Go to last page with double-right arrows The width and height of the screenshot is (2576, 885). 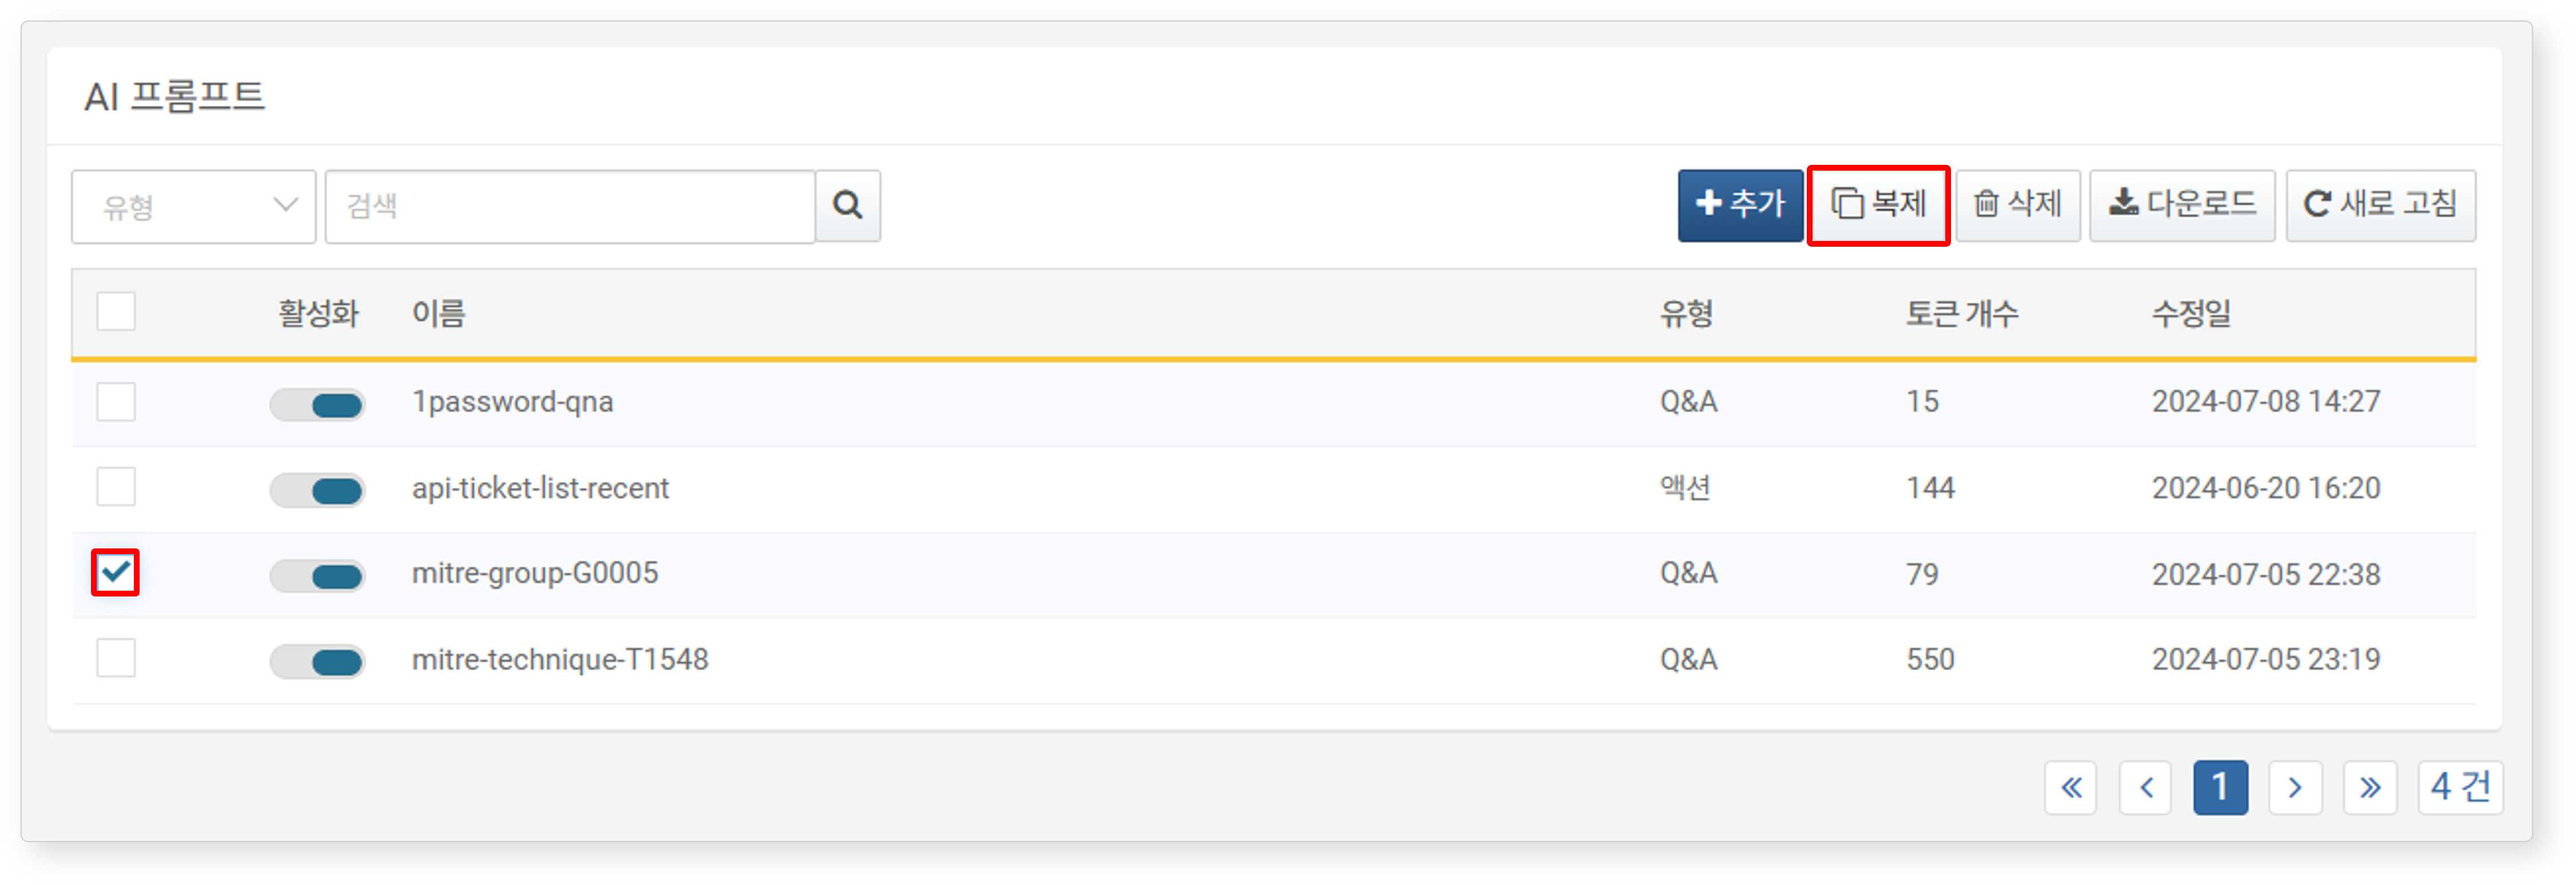click(2369, 788)
